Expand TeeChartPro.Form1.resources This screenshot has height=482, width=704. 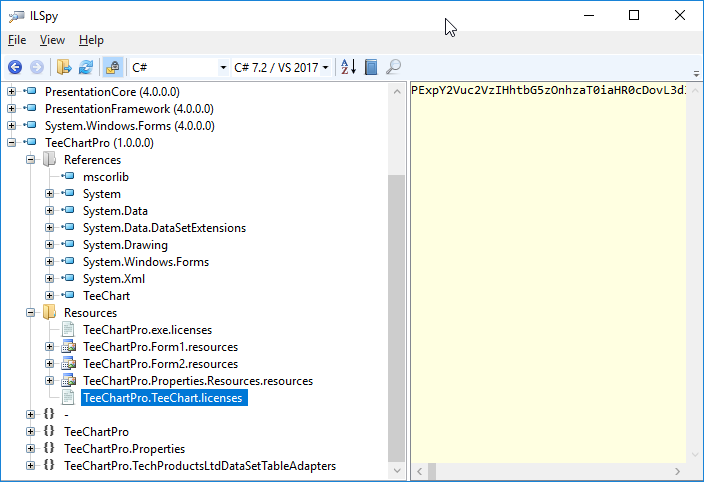point(49,347)
